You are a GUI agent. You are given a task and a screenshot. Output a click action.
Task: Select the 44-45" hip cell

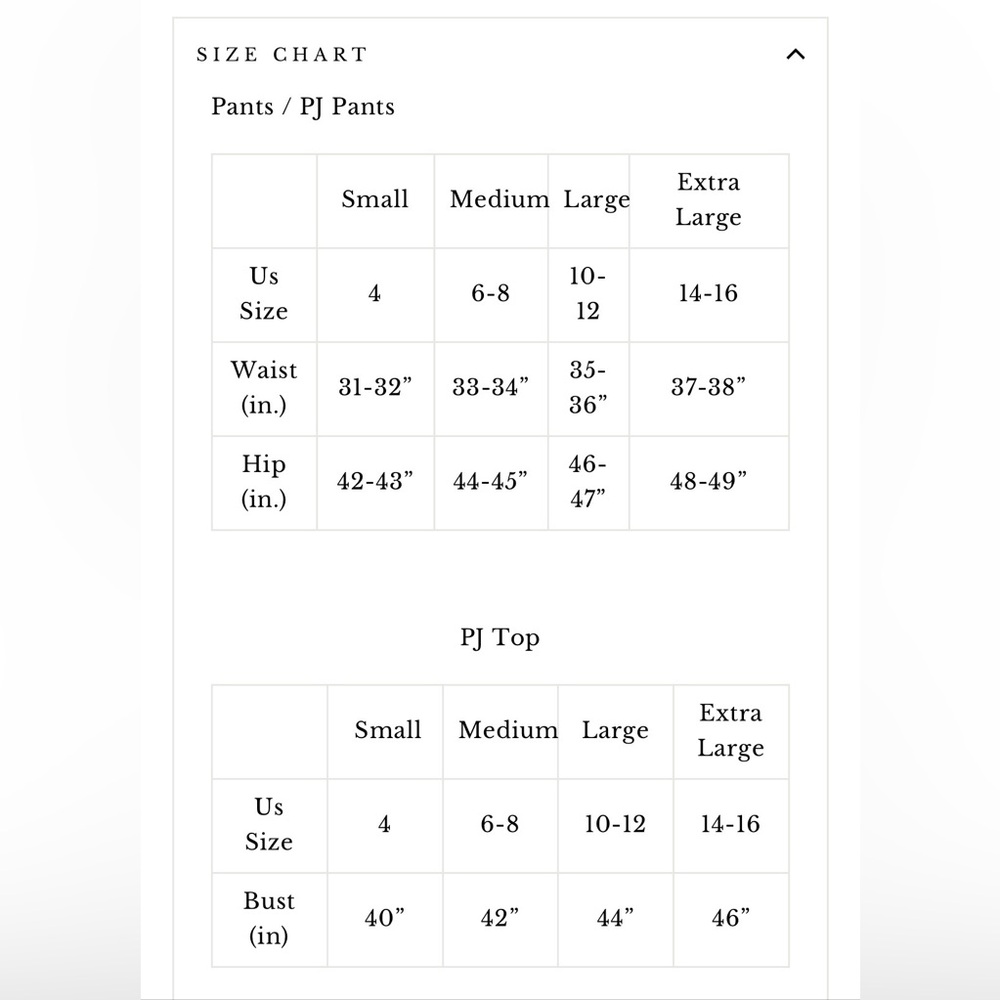click(x=490, y=482)
